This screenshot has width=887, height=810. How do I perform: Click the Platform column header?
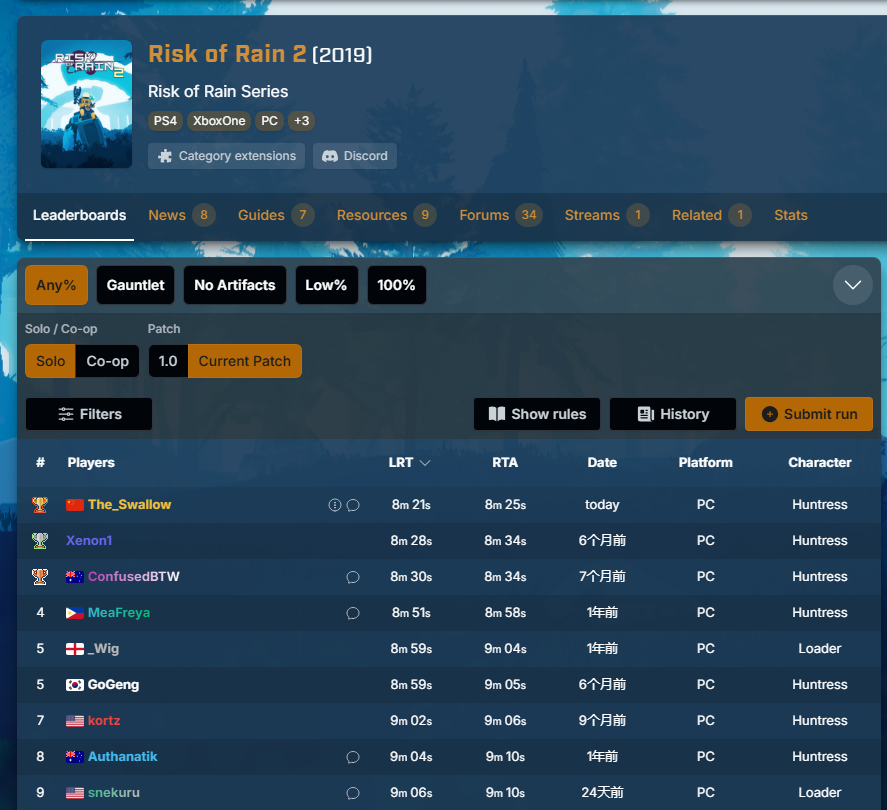(x=705, y=463)
